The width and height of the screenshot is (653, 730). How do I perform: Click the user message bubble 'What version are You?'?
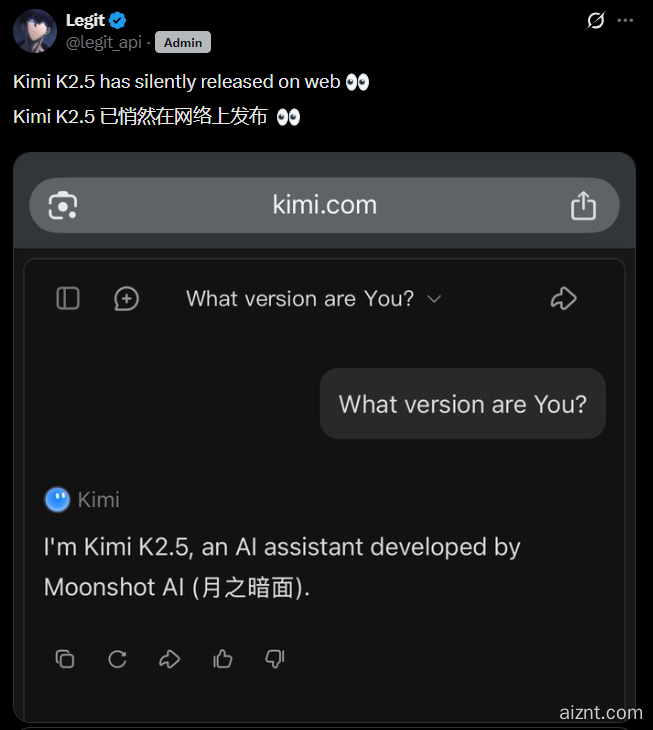pyautogui.click(x=463, y=404)
